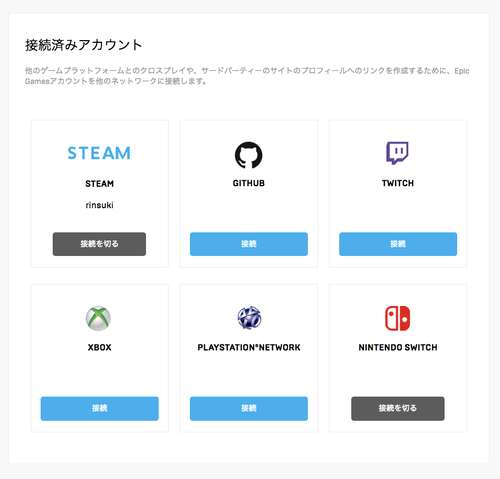Click the description paragraph mentioning Epic Games
The image size is (500, 479).
pos(247,76)
